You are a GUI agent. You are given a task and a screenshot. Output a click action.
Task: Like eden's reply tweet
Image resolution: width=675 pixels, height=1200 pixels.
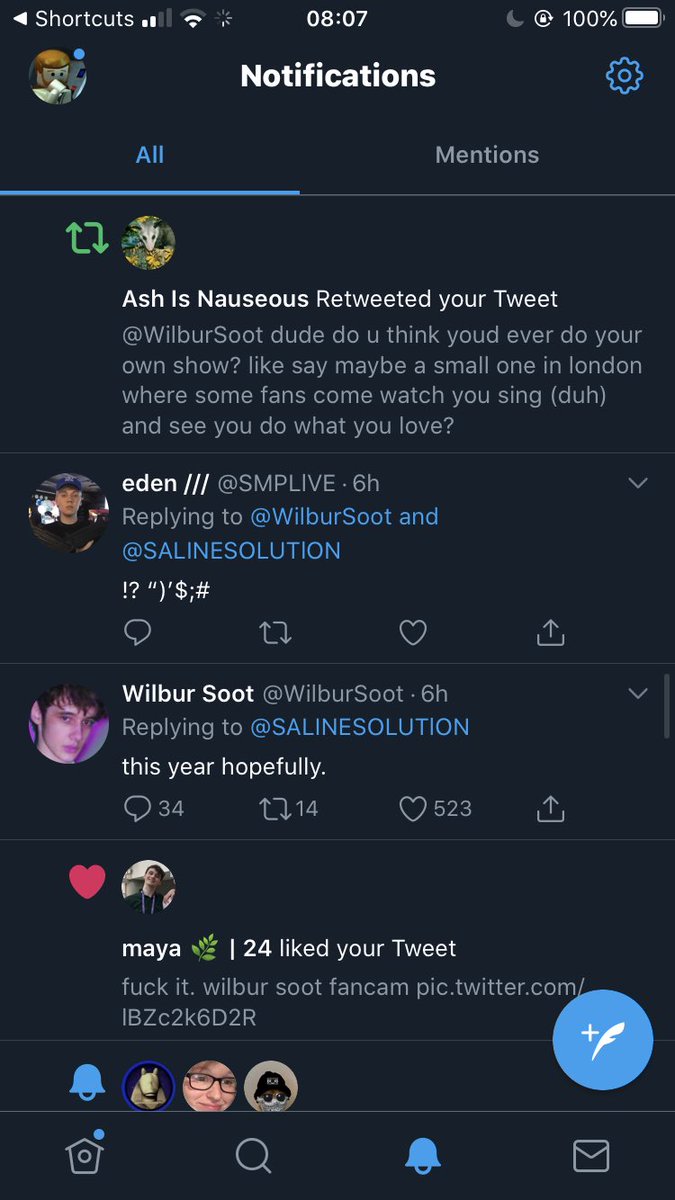413,632
